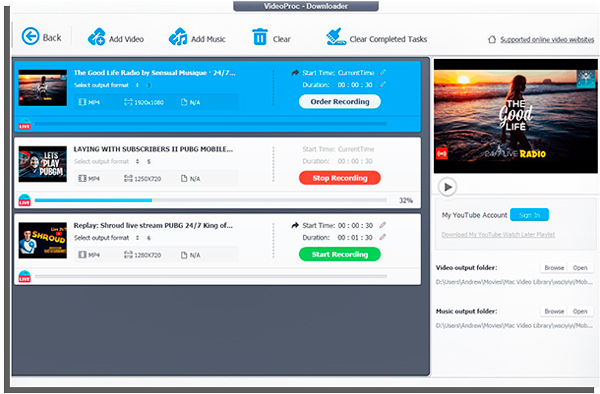Click 1280x720 resolution icon in Shroud row
The width and height of the screenshot is (600, 394).
point(128,255)
